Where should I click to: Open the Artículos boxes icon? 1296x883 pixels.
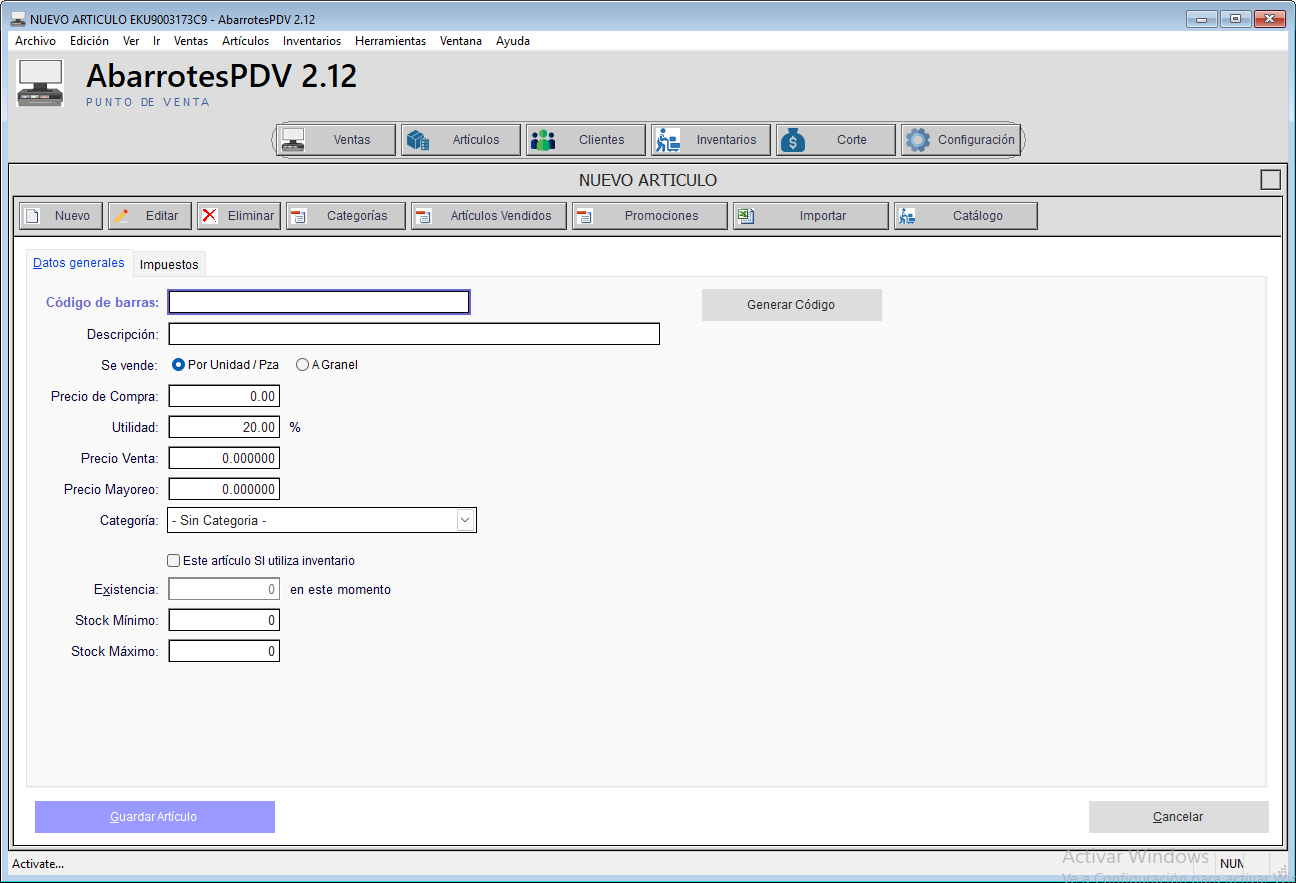[x=418, y=140]
